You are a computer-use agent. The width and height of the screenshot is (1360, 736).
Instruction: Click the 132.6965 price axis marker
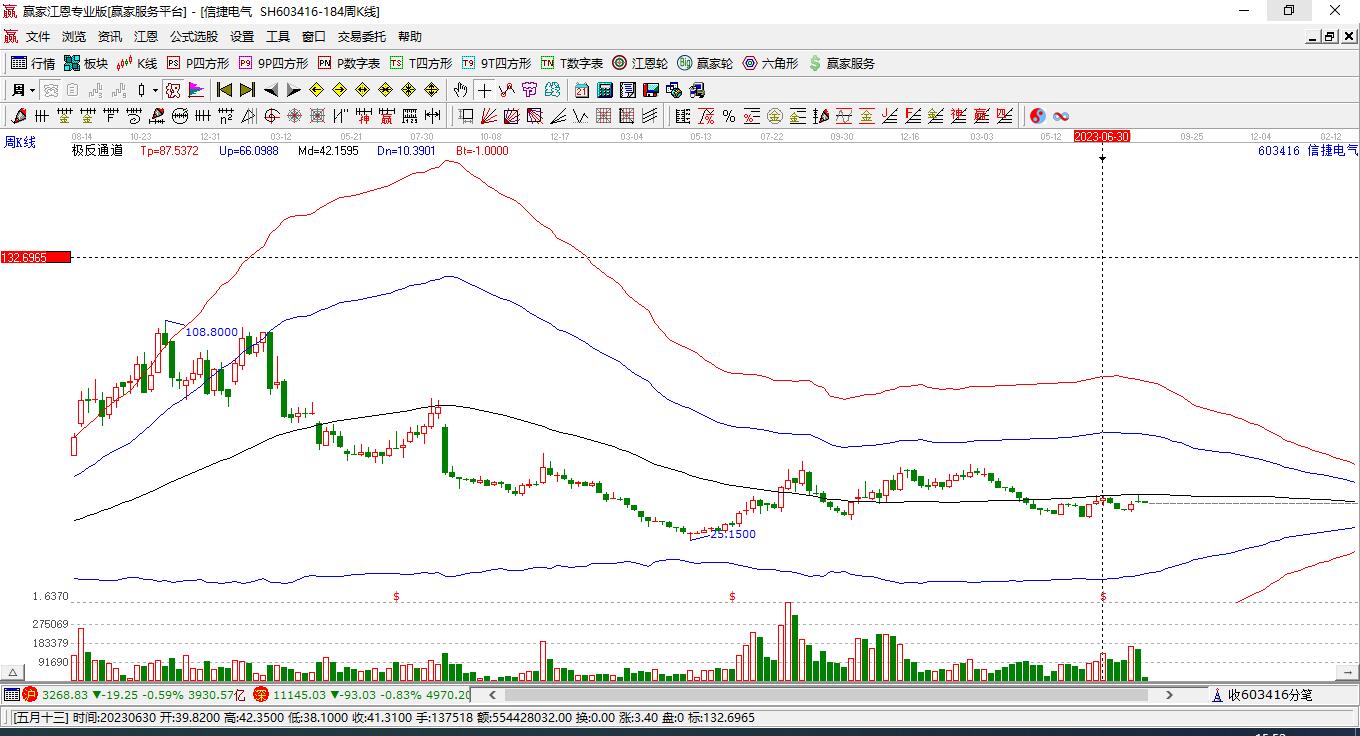click(36, 258)
